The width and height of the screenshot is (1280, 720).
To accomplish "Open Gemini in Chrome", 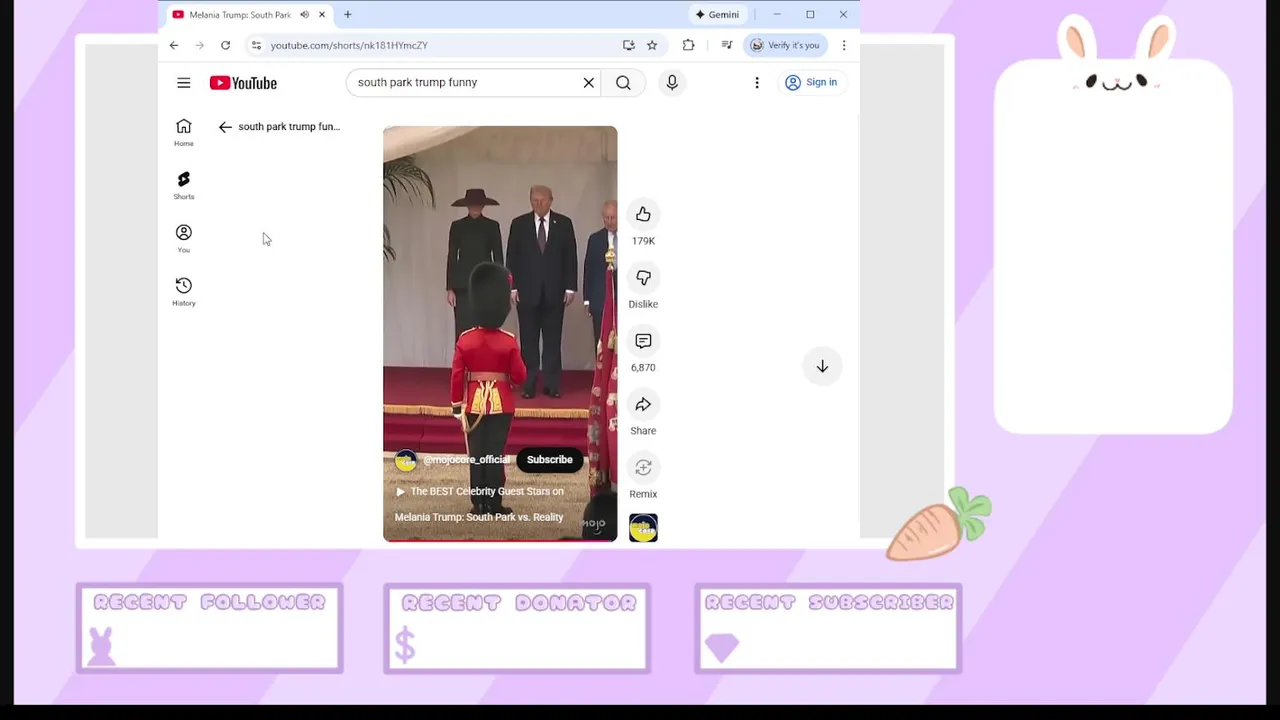I will [717, 15].
